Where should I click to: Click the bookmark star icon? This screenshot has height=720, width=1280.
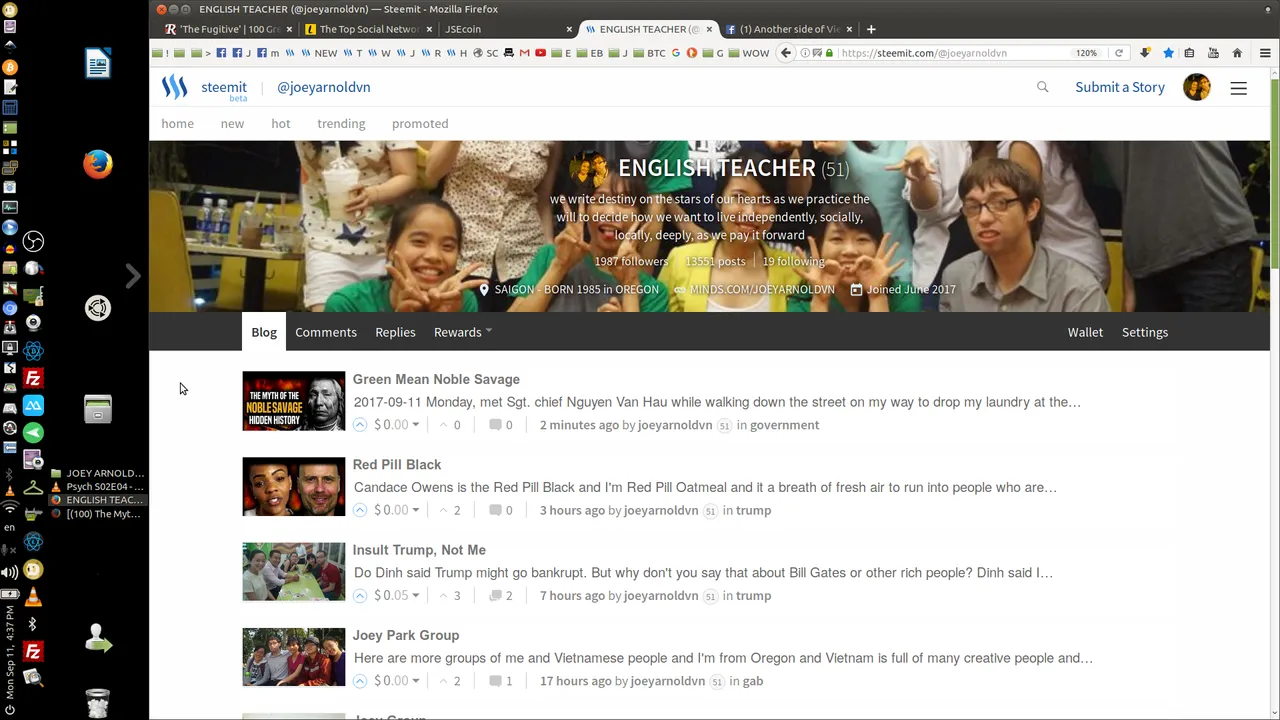pyautogui.click(x=1168, y=53)
